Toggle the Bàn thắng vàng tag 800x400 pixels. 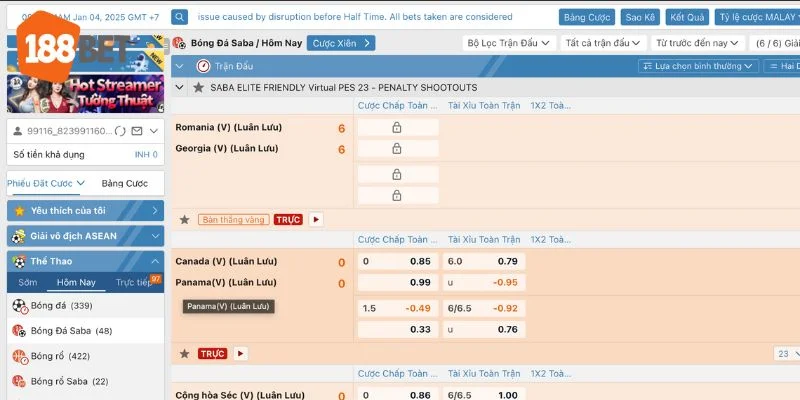pos(233,219)
